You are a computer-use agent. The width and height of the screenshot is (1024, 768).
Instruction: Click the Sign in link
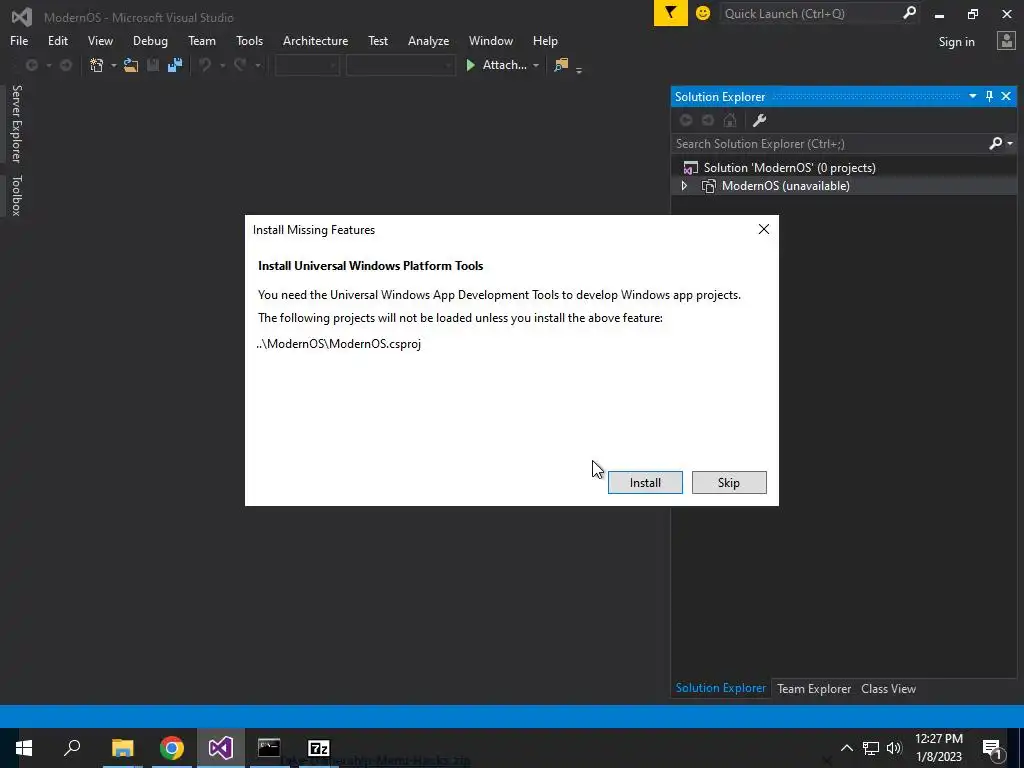point(956,42)
